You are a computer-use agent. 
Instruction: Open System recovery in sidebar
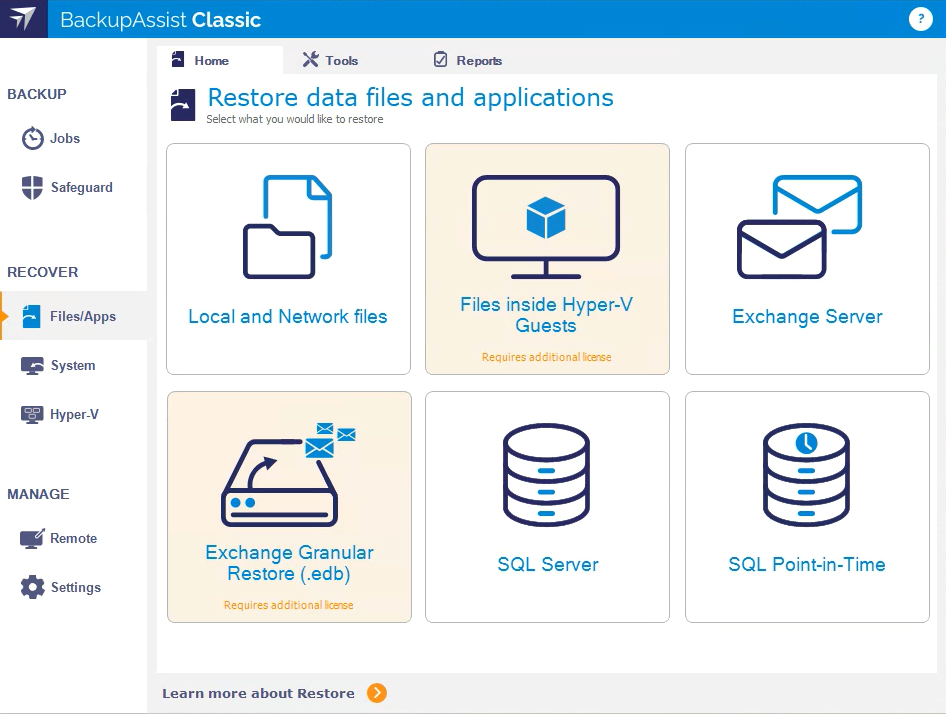(x=72, y=366)
